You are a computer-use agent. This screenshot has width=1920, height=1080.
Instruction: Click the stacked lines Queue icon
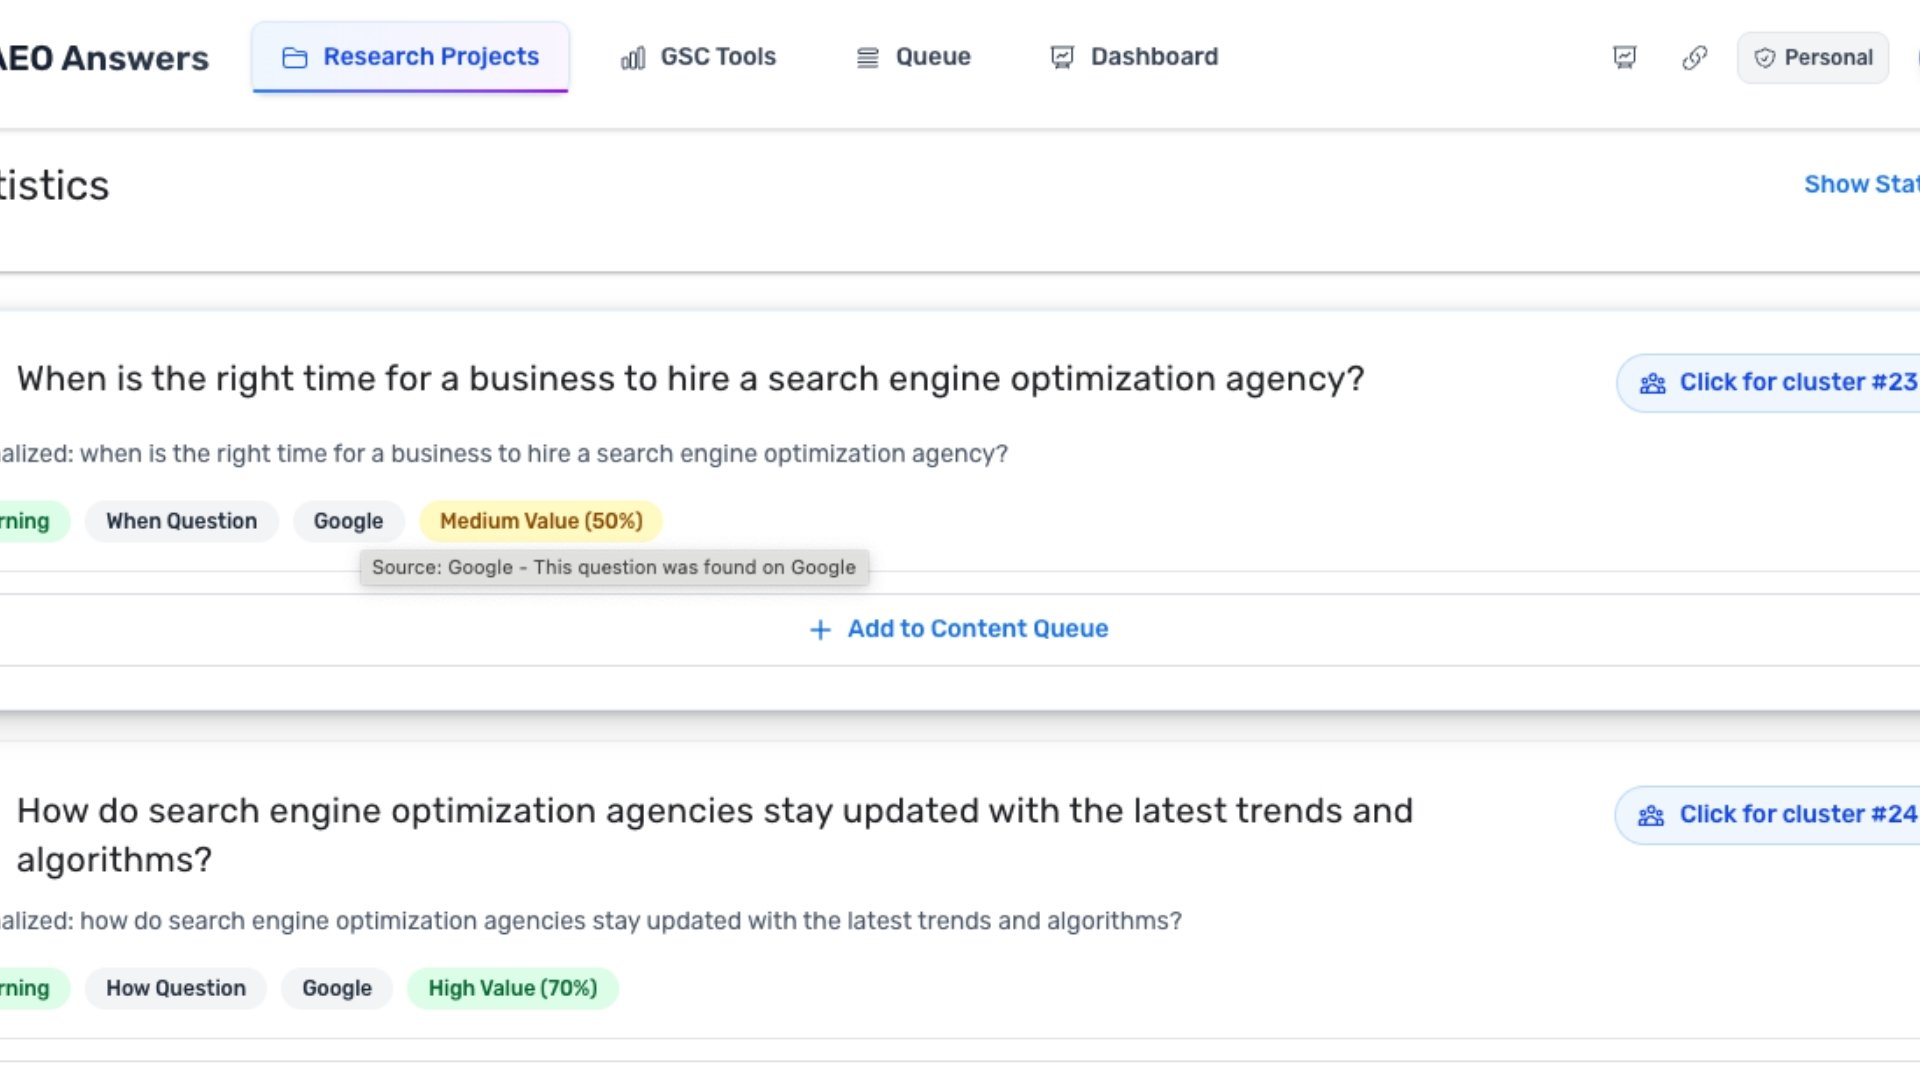point(867,58)
